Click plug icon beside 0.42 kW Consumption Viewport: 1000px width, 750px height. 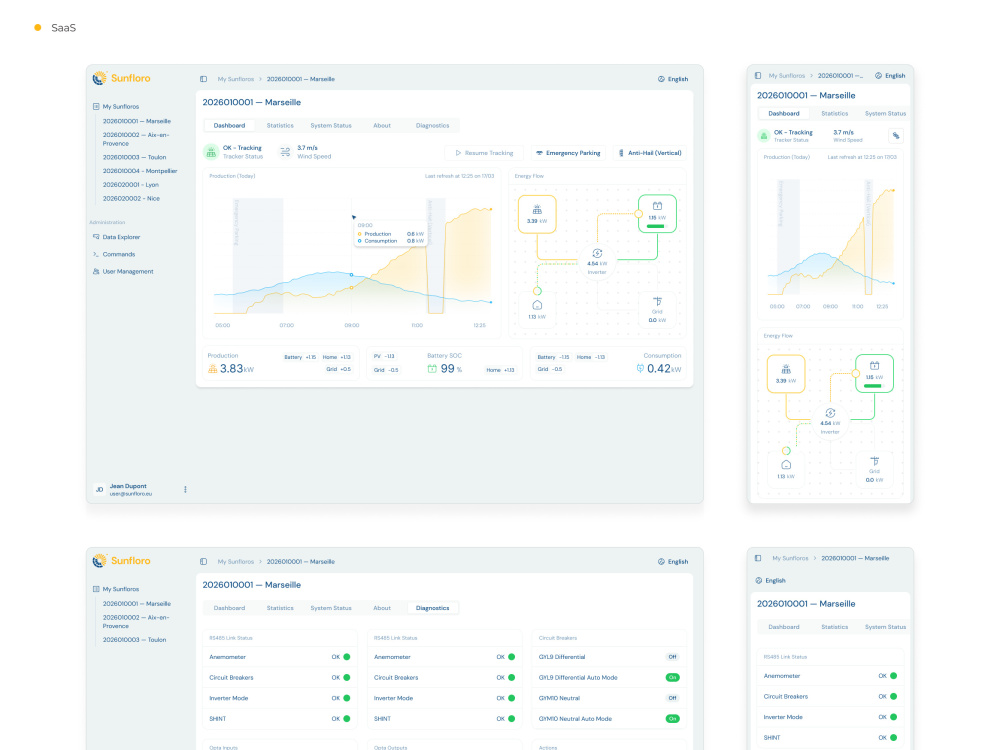point(640,369)
